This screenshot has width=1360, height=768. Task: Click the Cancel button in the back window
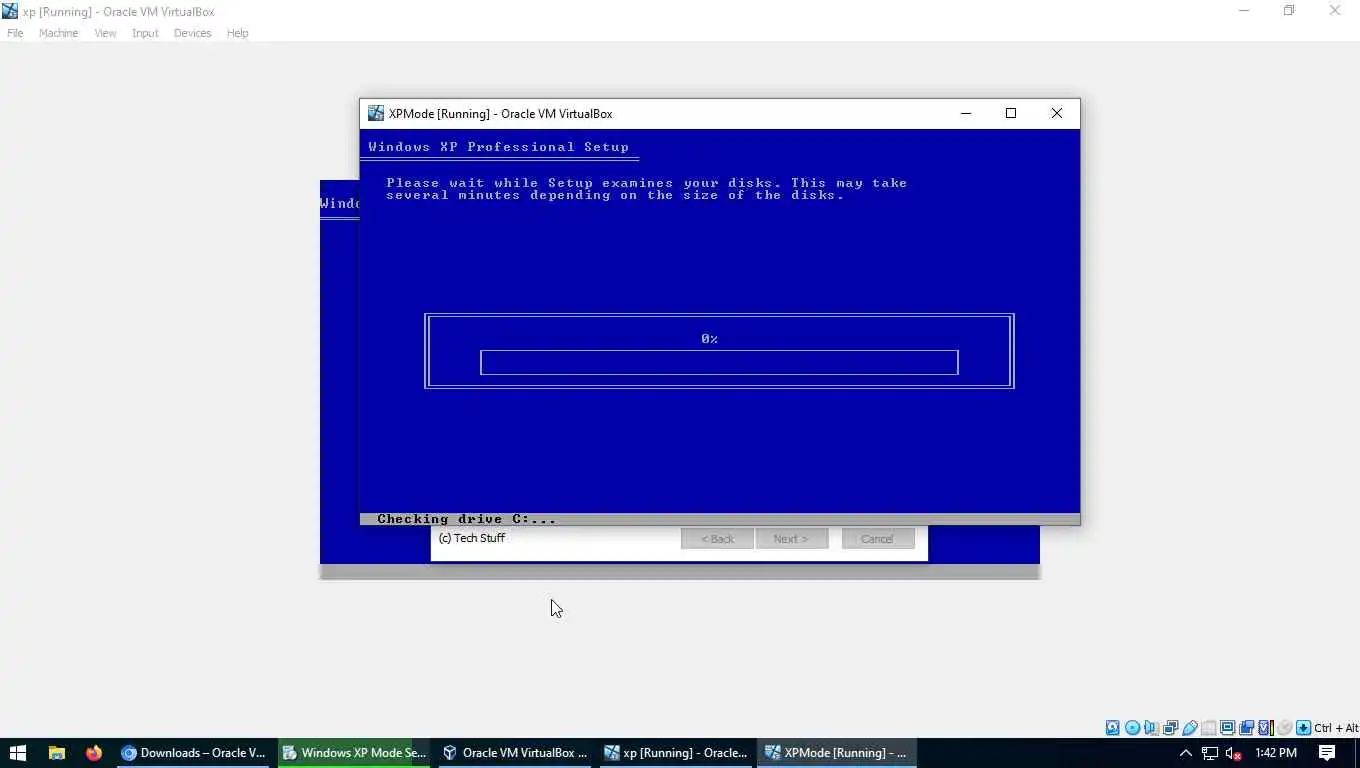click(x=877, y=539)
